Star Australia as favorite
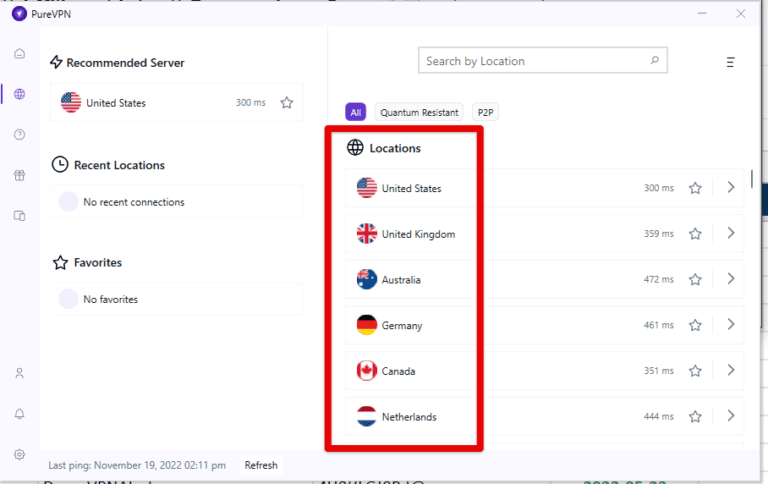This screenshot has height=484, width=768. (695, 279)
